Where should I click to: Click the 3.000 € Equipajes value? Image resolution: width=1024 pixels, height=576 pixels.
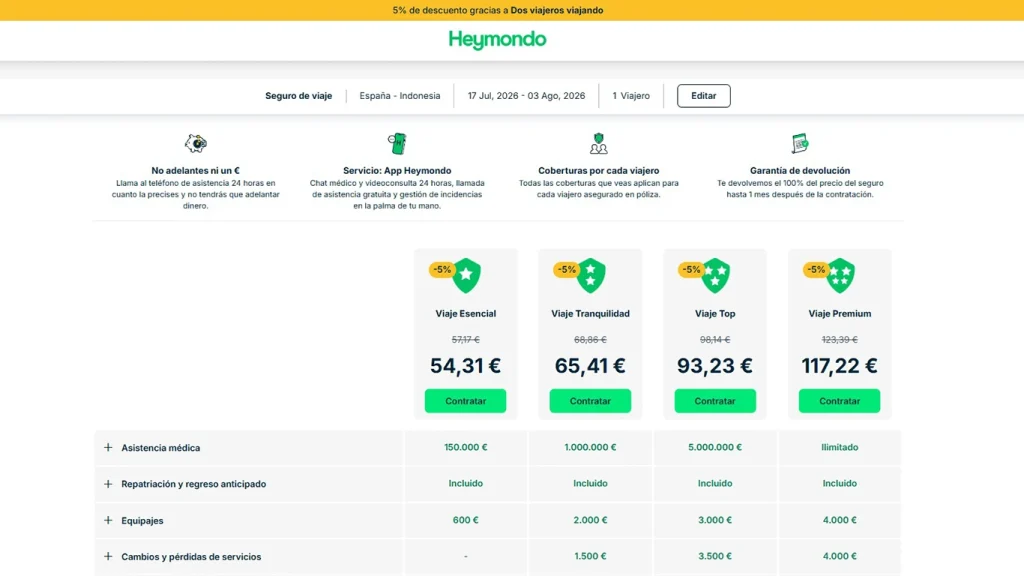tap(715, 520)
